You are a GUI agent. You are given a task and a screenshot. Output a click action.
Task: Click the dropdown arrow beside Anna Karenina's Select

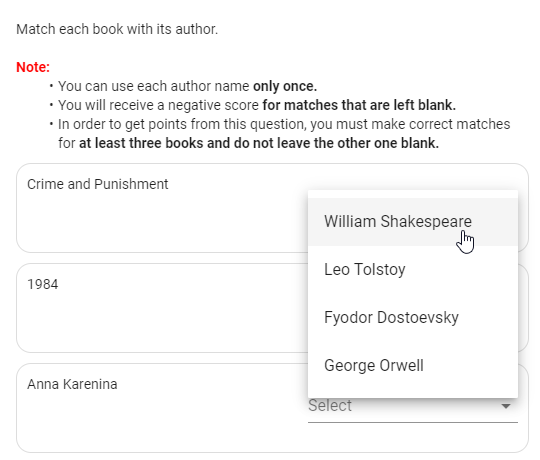tap(506, 406)
